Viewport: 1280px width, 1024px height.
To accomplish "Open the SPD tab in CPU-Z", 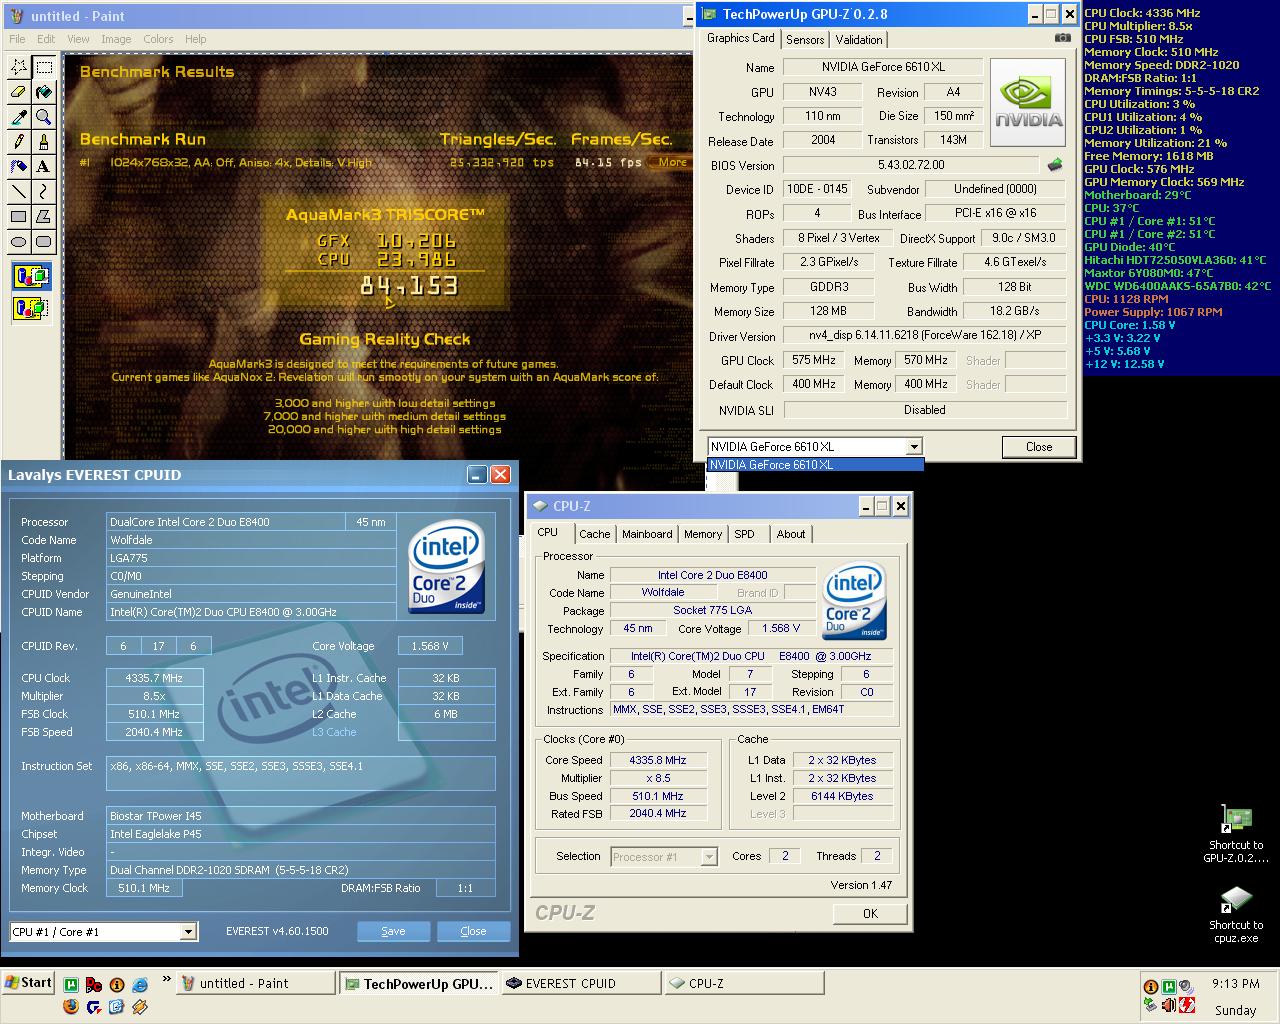I will tap(745, 534).
